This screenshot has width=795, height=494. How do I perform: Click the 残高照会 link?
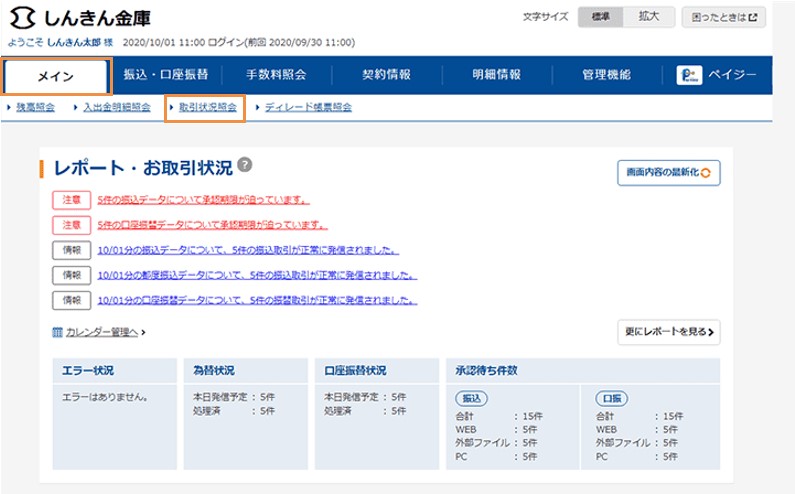point(35,107)
